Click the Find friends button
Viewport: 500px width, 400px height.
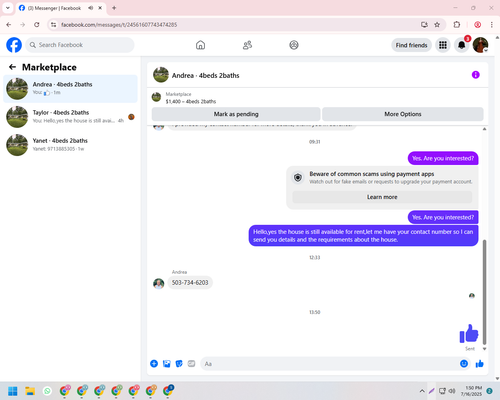411,45
